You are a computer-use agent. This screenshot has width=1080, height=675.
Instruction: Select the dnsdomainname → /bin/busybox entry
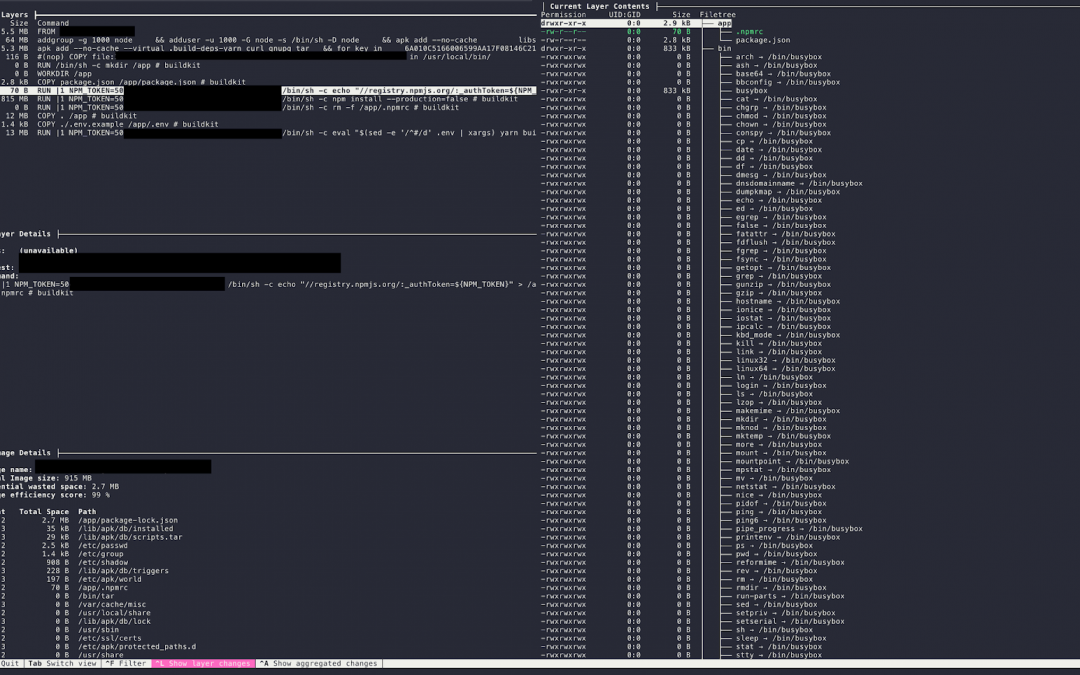point(799,183)
